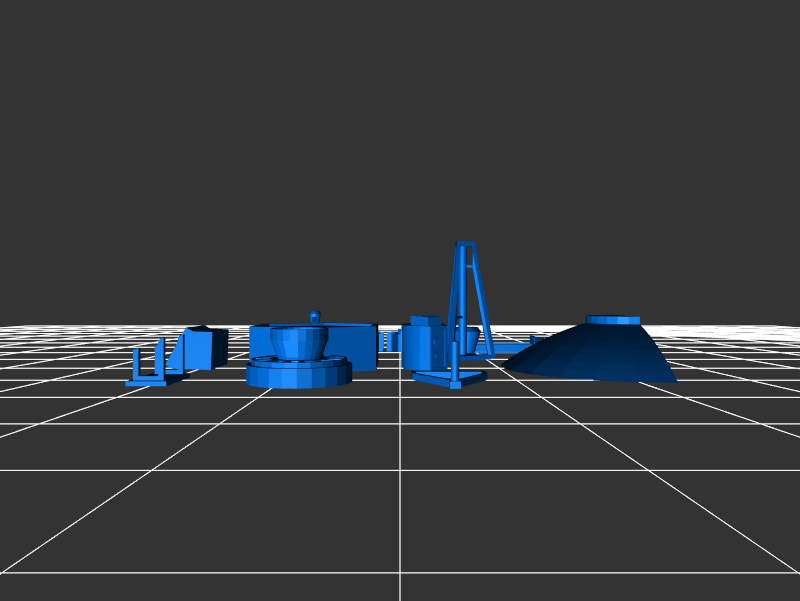This screenshot has height=601, width=800.
Task: Click the small sphere knob above the bowl
Action: (314, 316)
